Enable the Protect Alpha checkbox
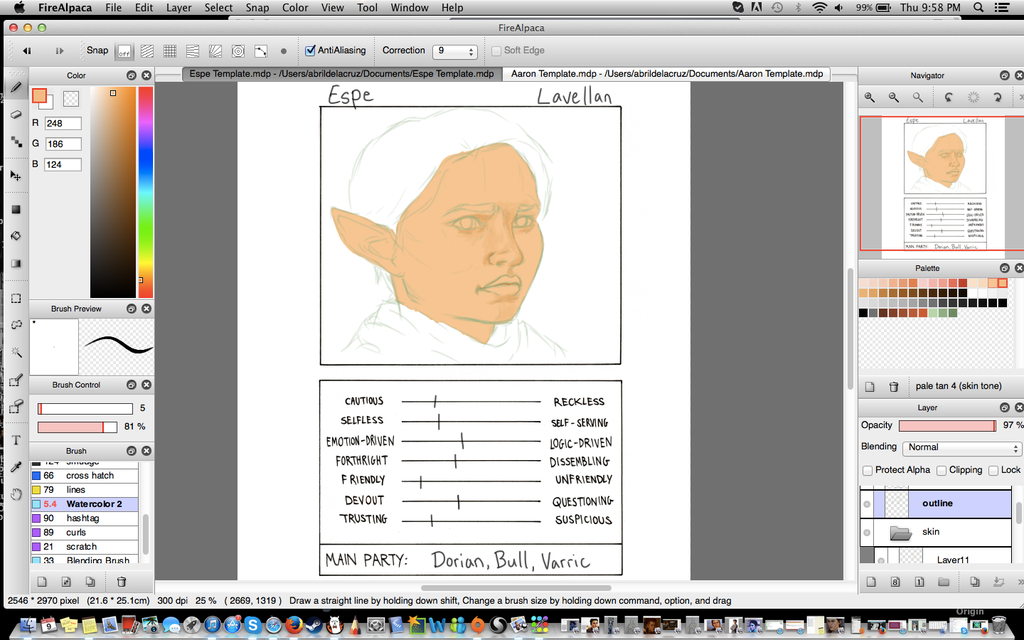 coord(867,470)
